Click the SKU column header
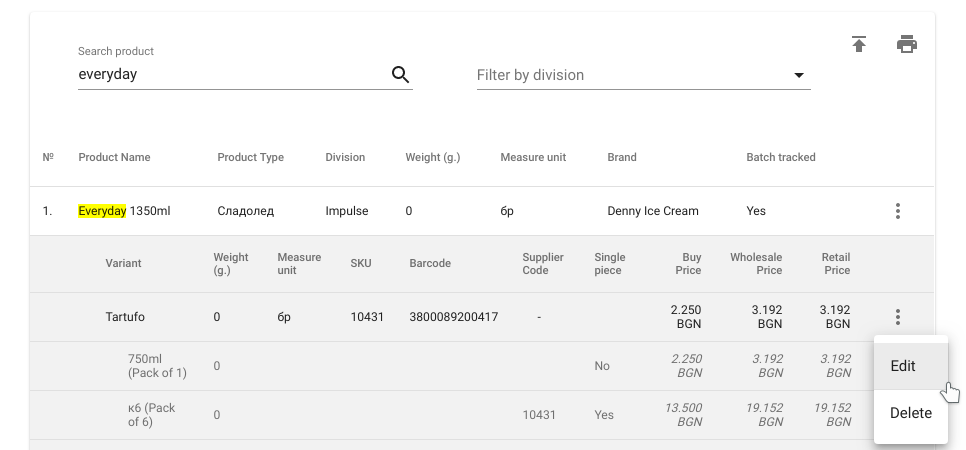966x450 pixels. (361, 263)
